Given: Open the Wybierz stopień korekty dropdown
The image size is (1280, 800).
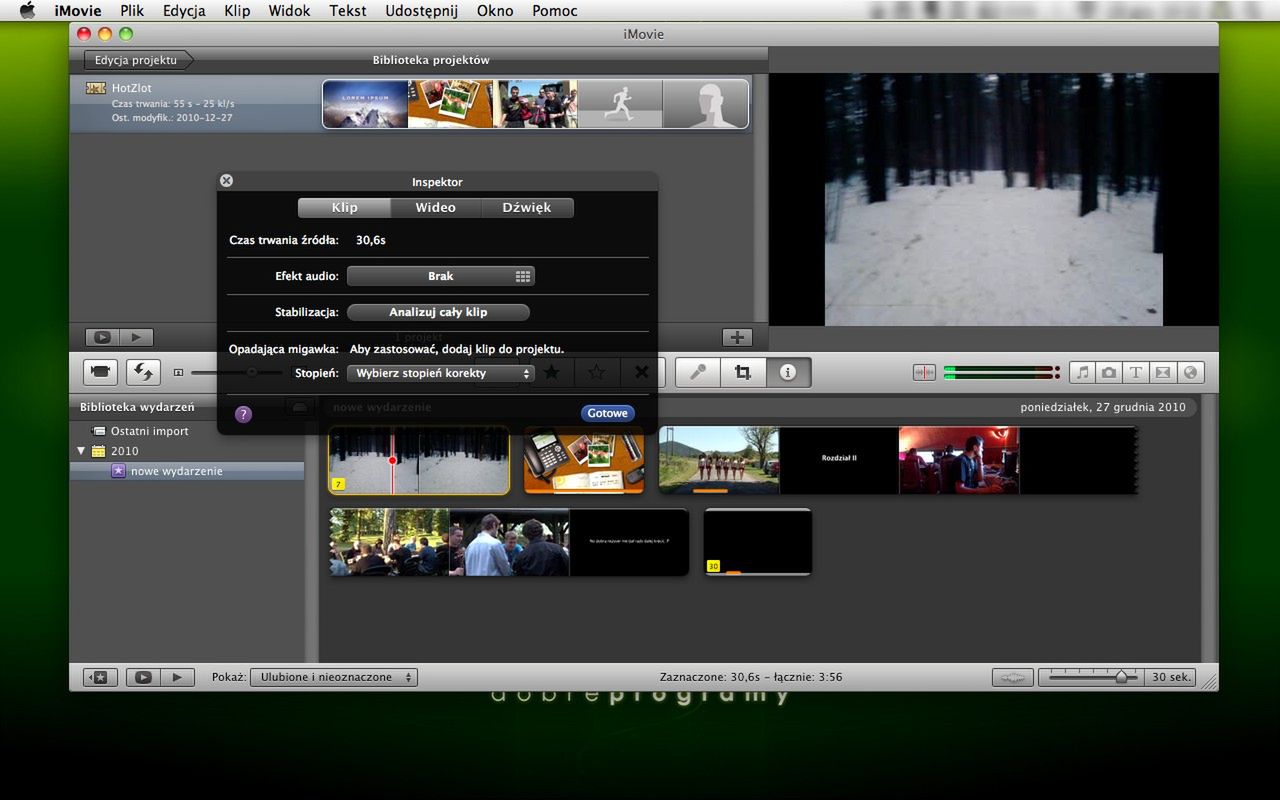Looking at the screenshot, I should (x=440, y=373).
